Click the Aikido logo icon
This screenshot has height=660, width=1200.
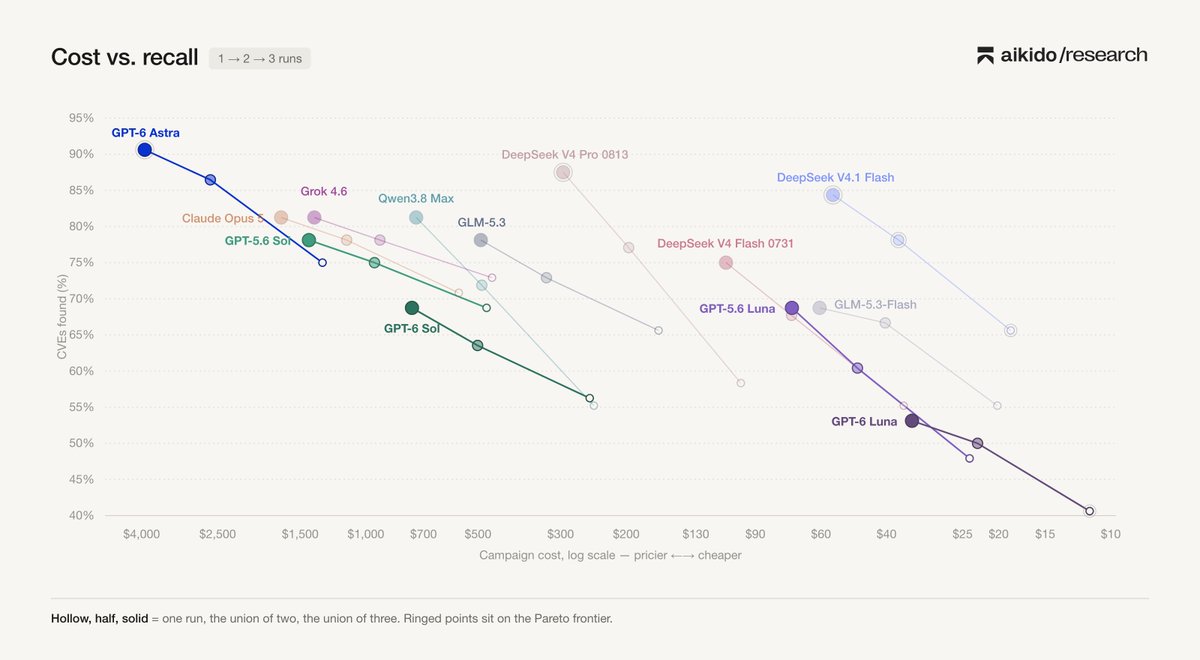(985, 56)
